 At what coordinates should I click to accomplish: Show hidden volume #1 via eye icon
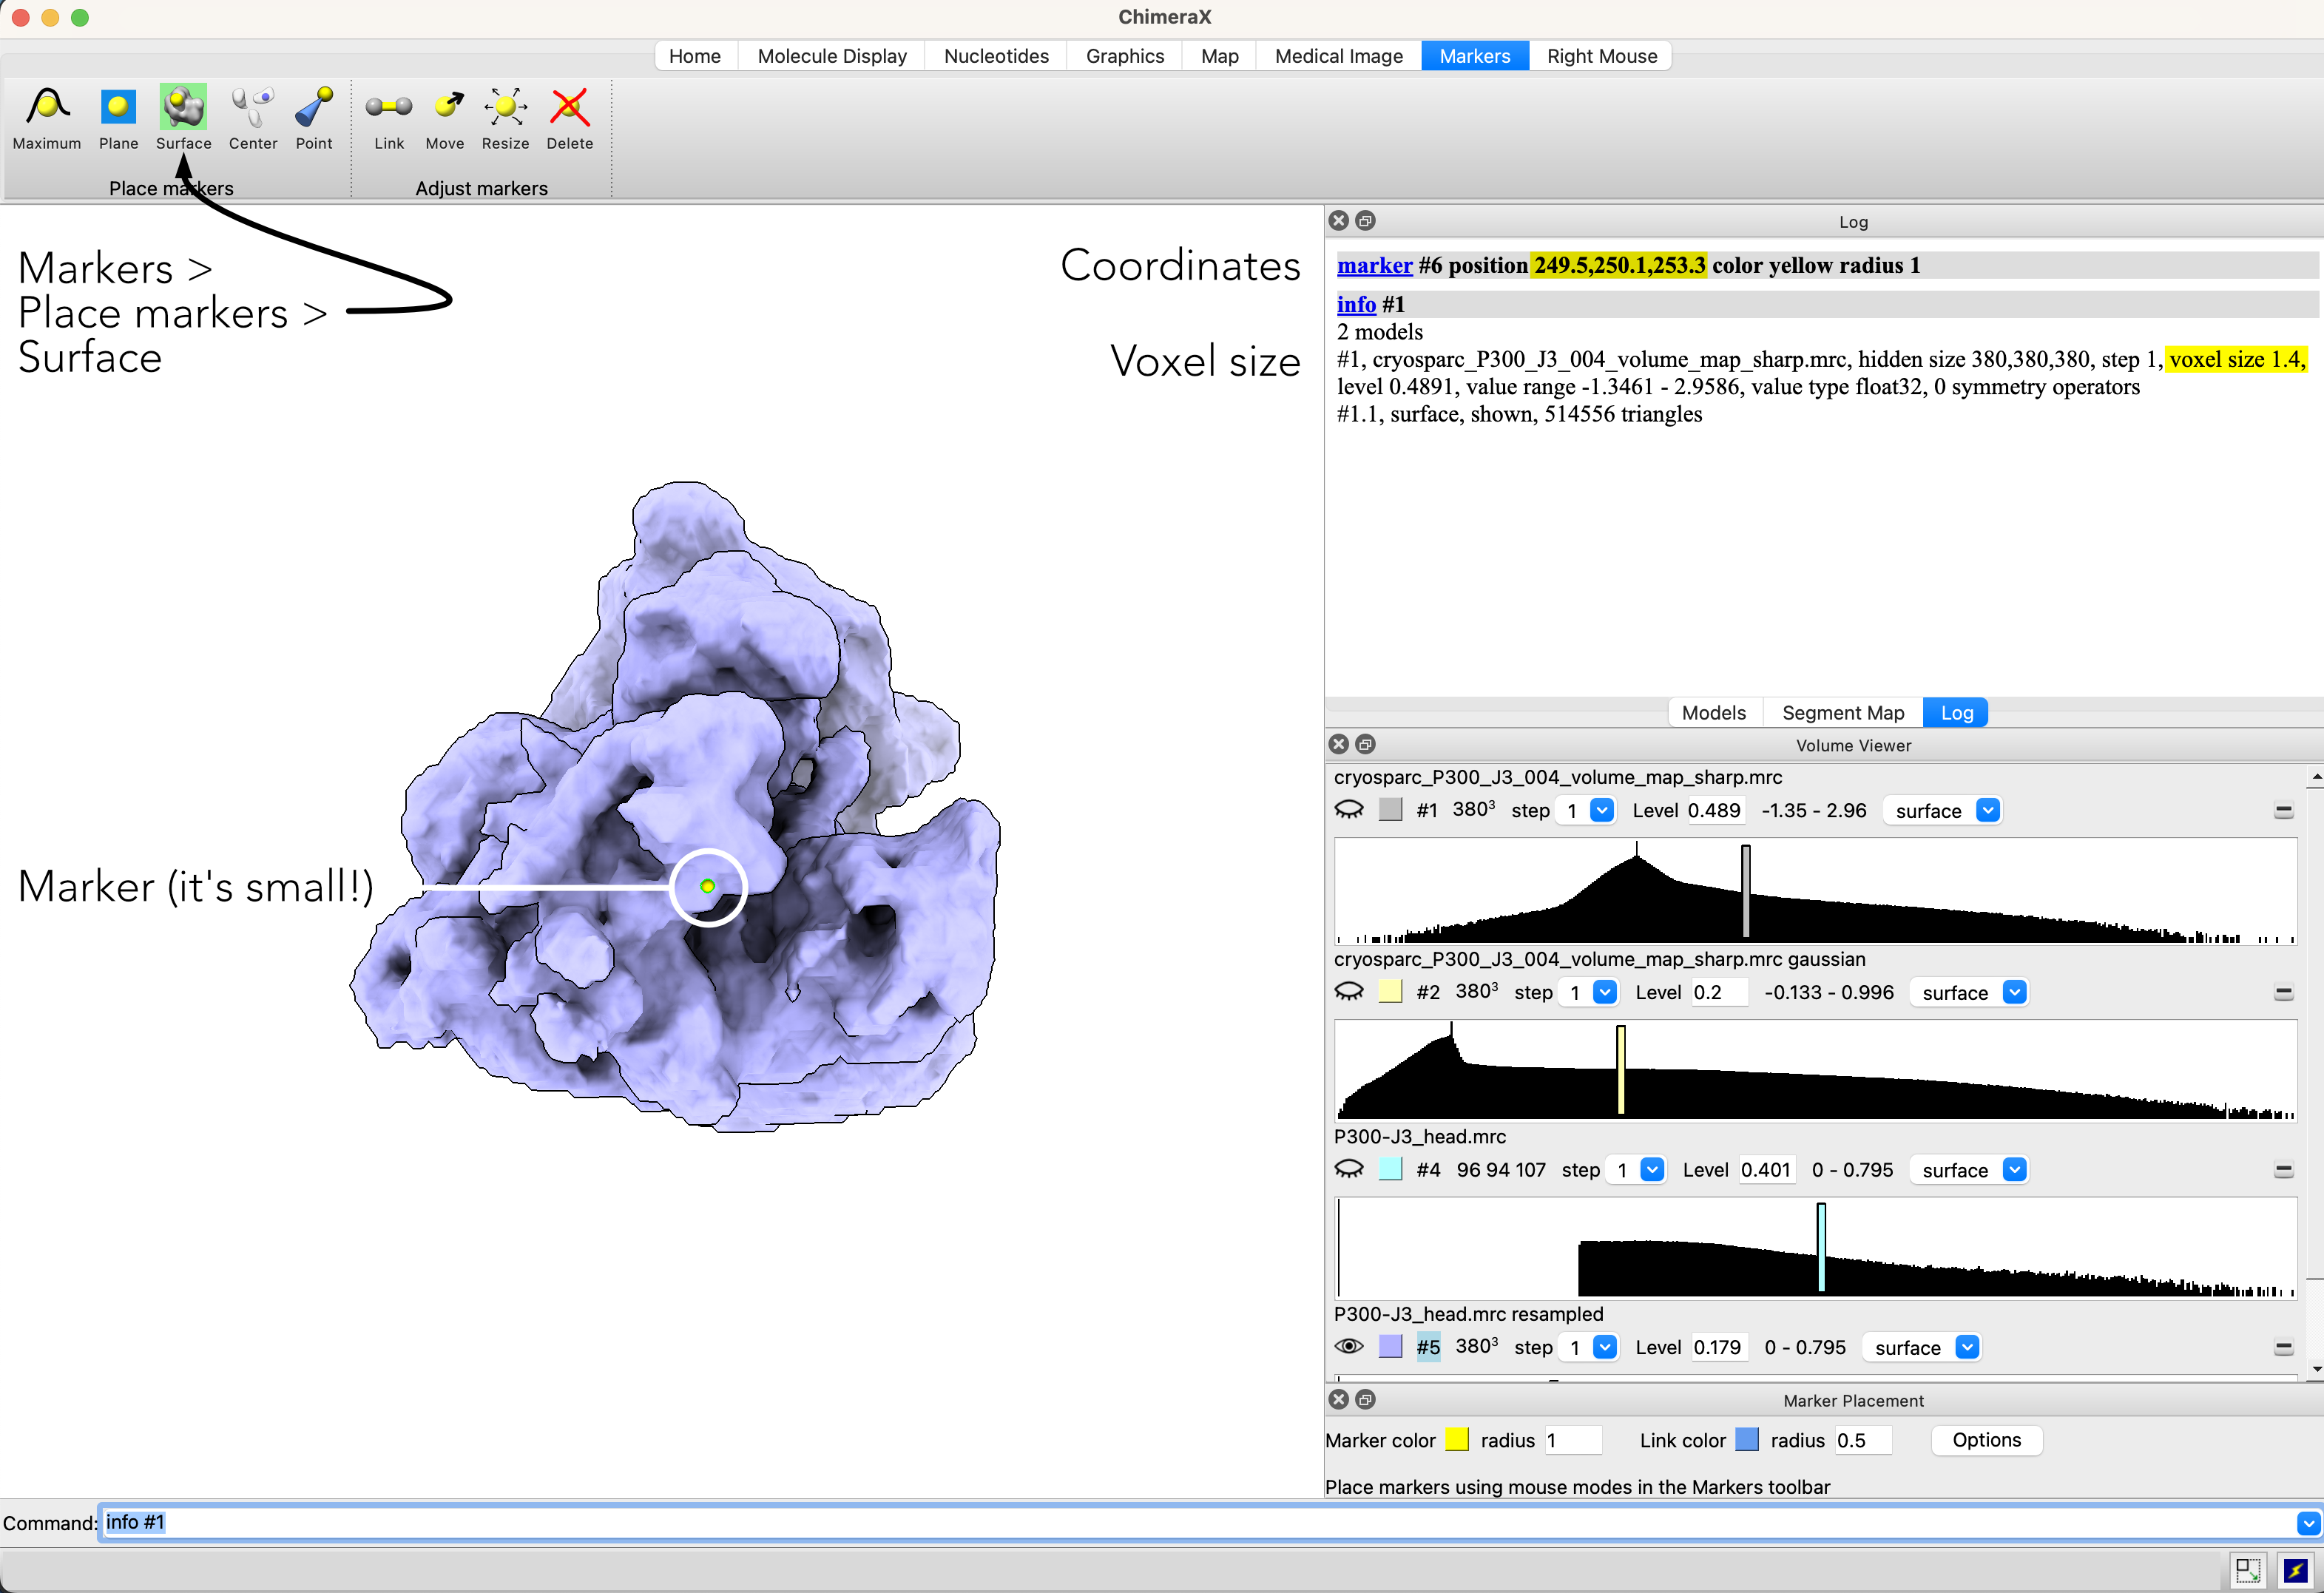tap(1349, 810)
